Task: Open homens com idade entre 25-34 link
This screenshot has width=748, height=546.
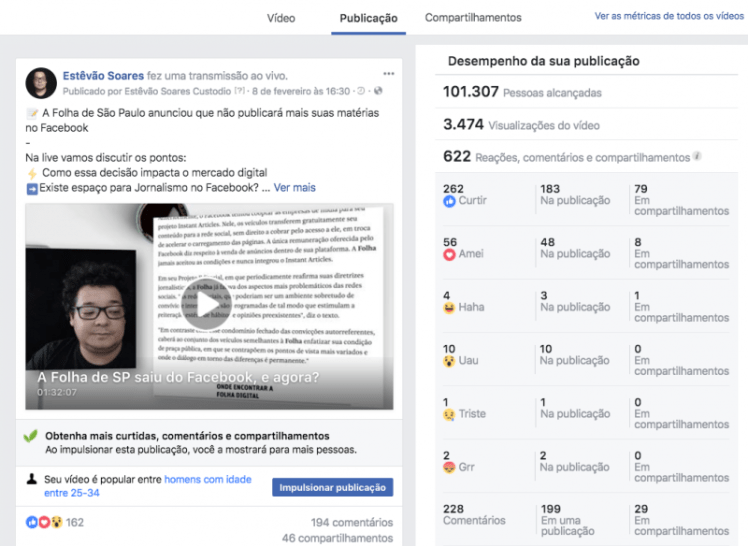Action: pyautogui.click(x=148, y=486)
